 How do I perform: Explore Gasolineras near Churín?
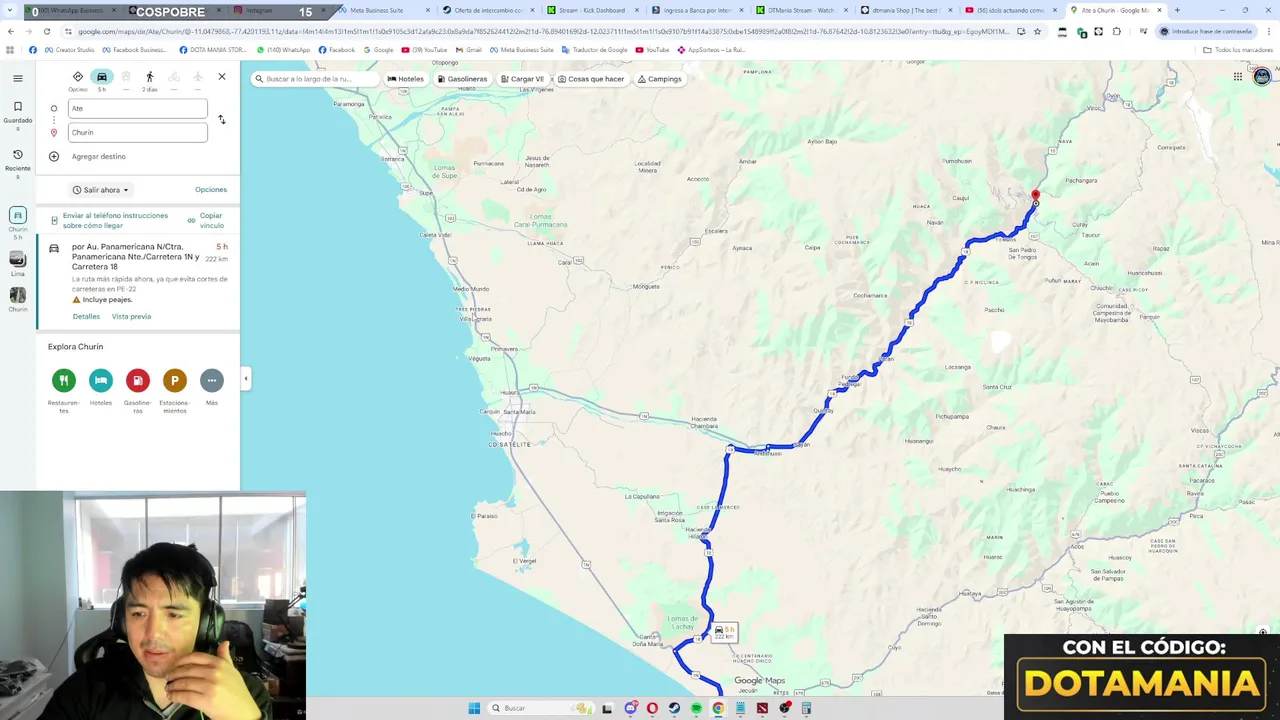click(138, 380)
